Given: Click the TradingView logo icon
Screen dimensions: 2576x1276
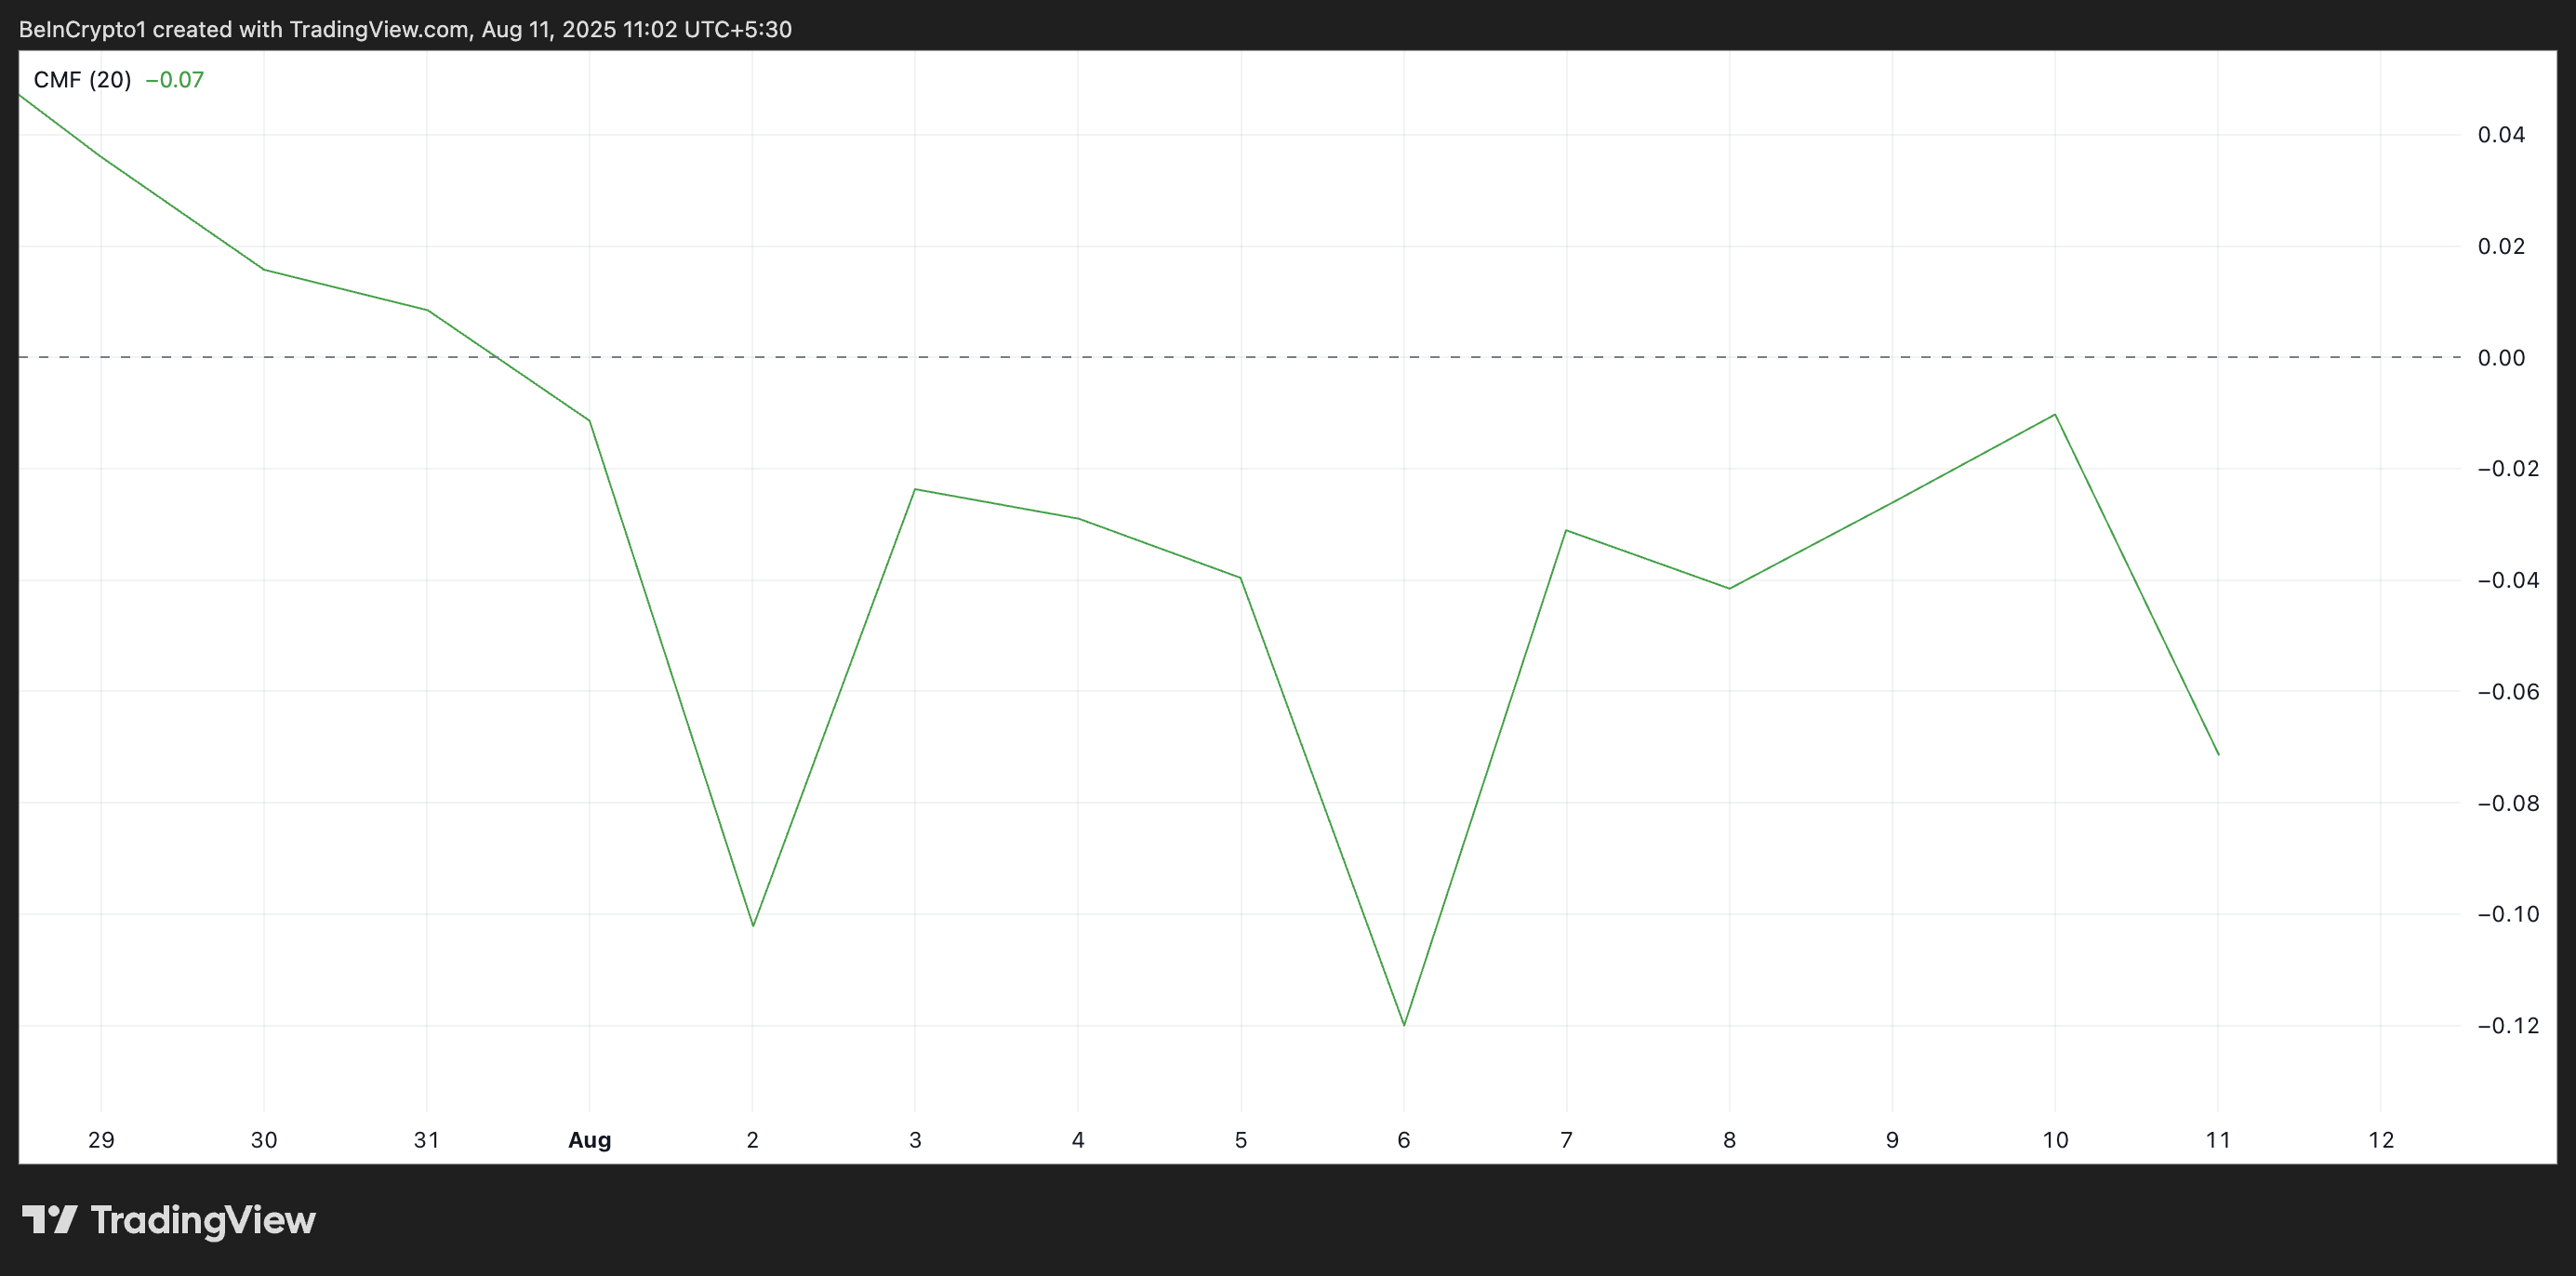Looking at the screenshot, I should 49,1219.
